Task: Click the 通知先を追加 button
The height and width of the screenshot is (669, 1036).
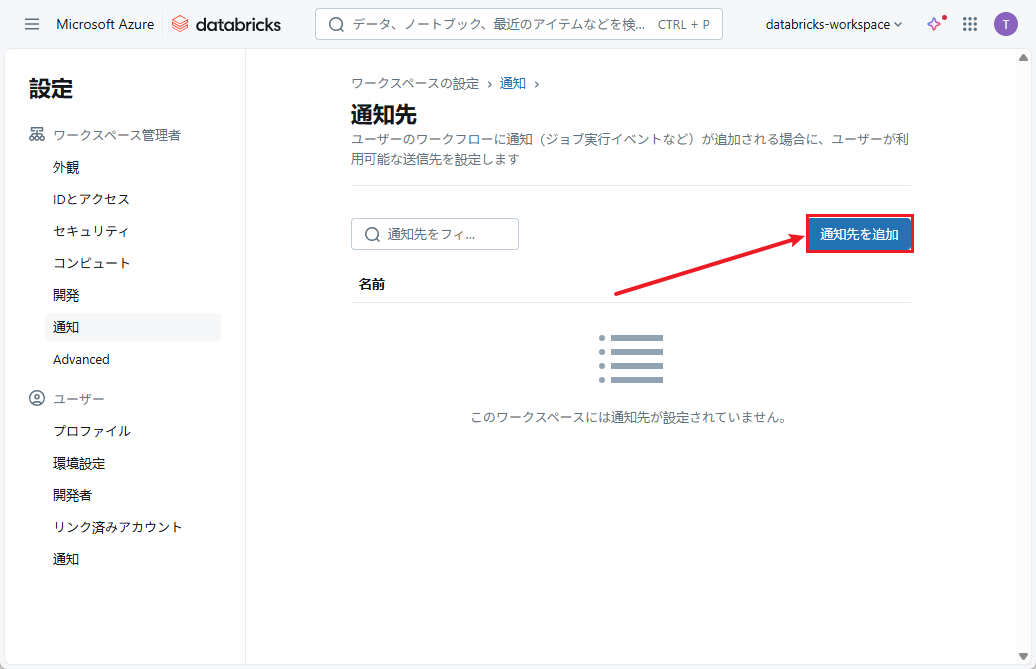Action: 859,234
